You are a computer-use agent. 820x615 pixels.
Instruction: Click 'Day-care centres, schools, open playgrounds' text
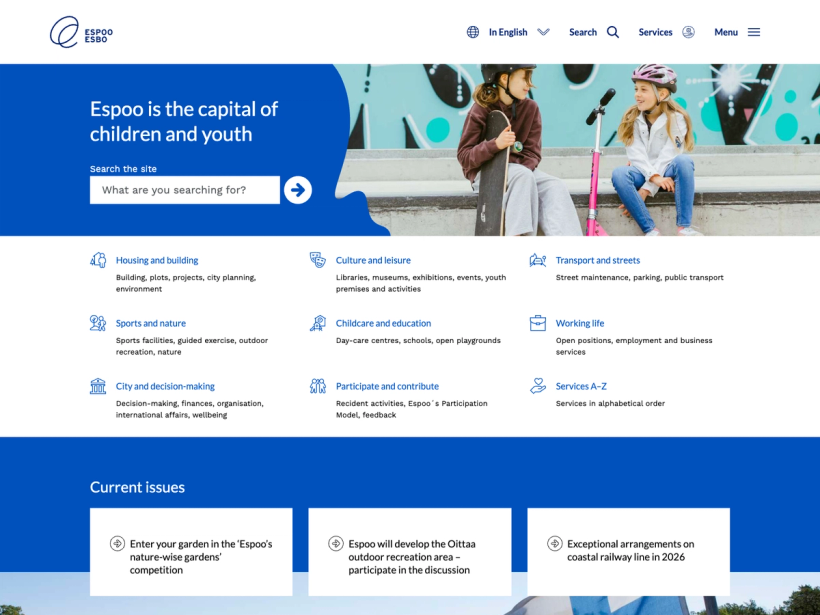[x=418, y=340]
